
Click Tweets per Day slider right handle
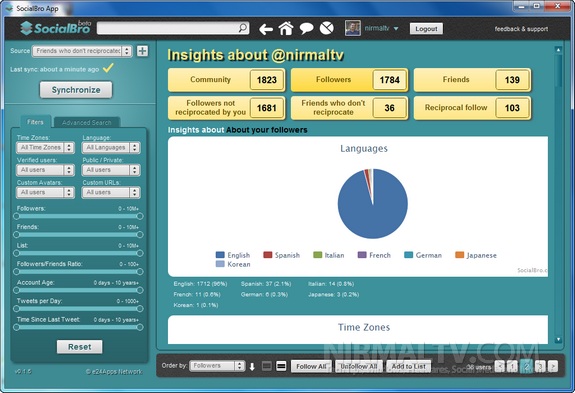coord(140,309)
